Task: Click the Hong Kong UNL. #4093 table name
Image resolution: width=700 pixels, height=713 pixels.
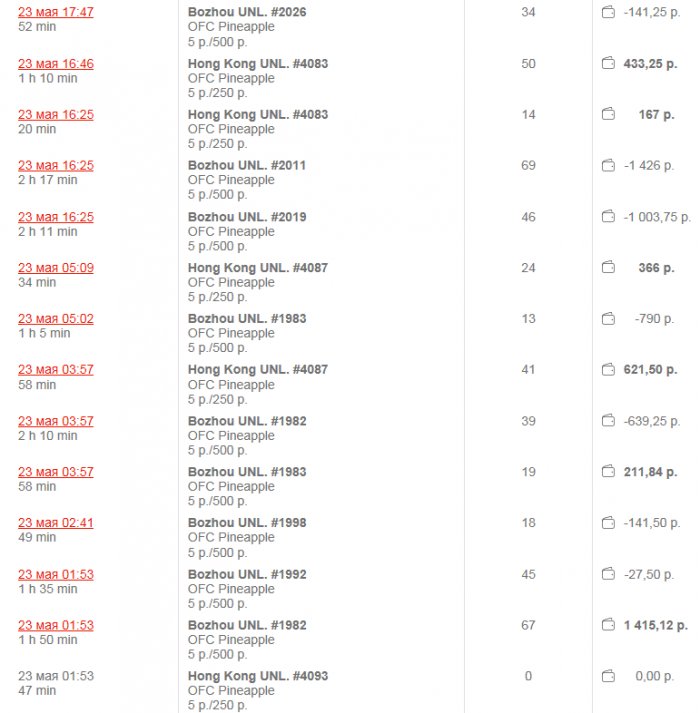Action: [x=258, y=676]
